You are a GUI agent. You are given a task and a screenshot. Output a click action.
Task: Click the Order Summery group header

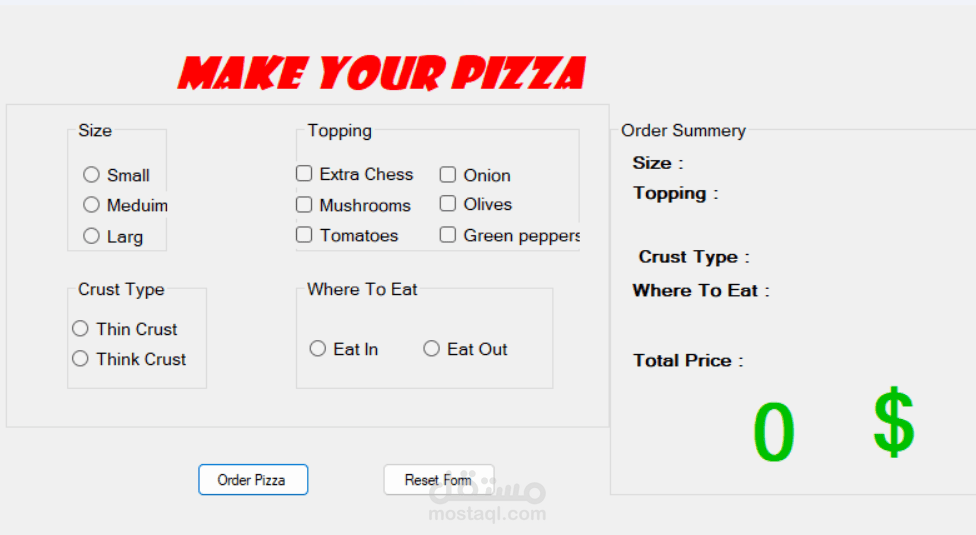(683, 131)
